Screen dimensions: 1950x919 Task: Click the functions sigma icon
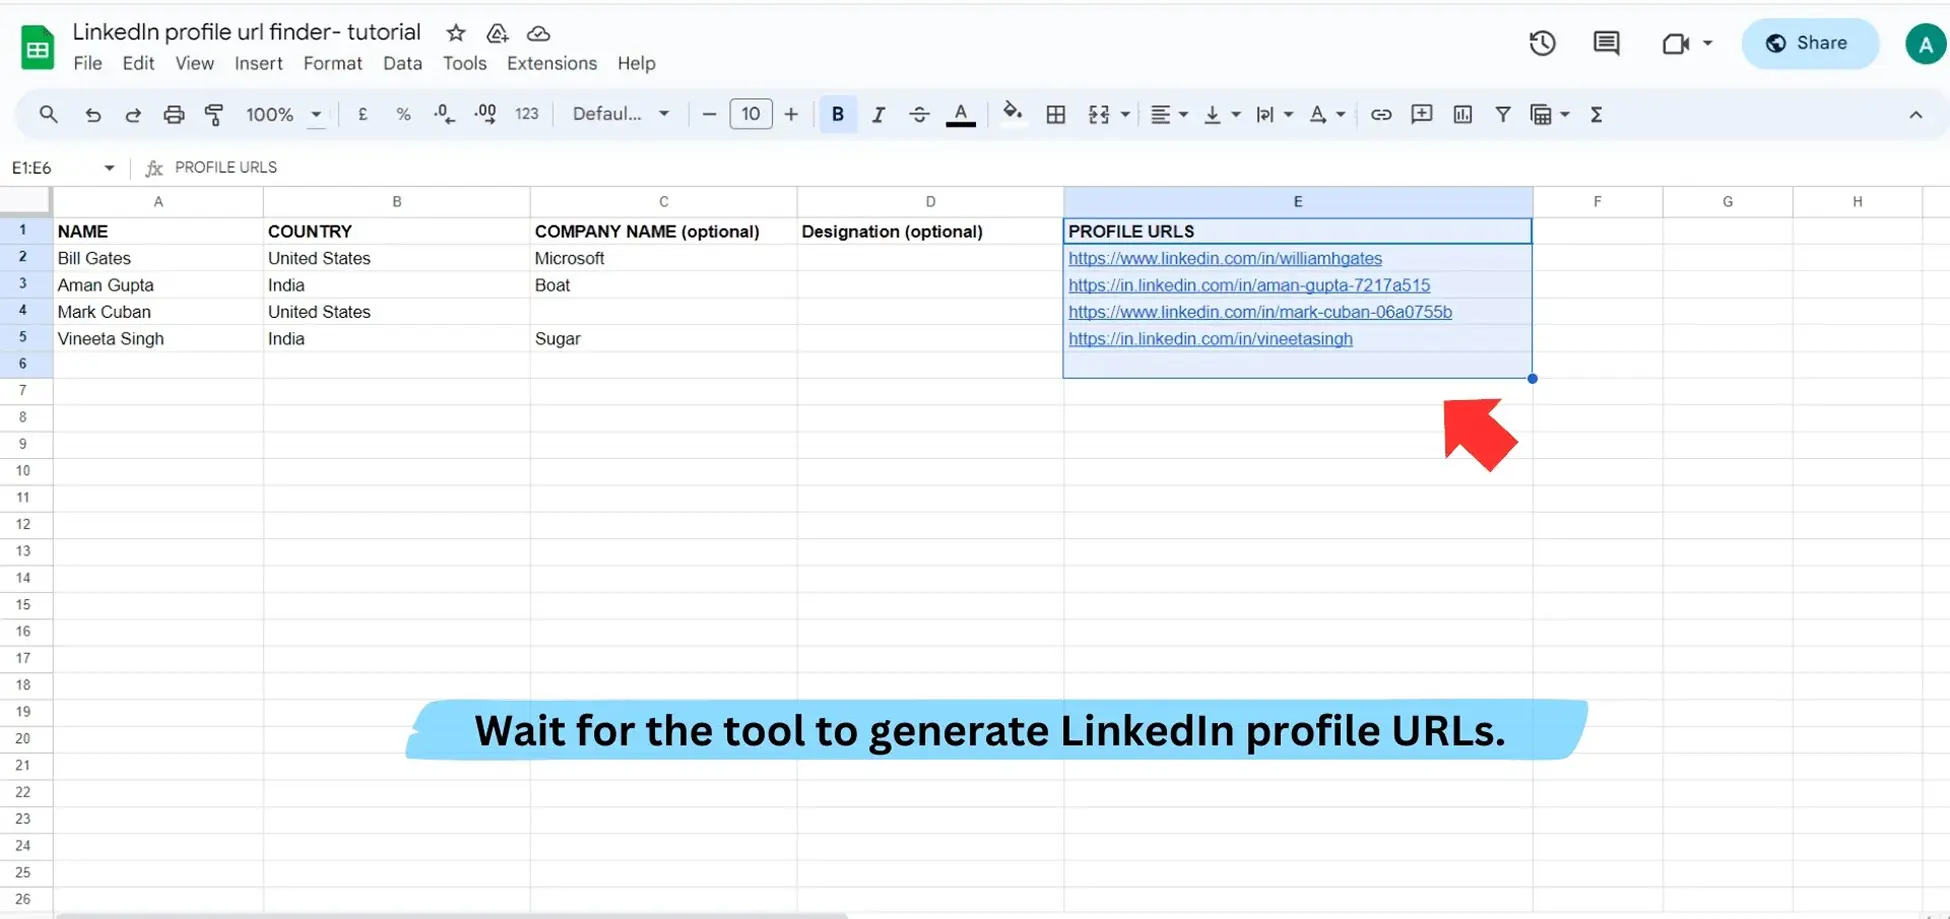click(1596, 114)
